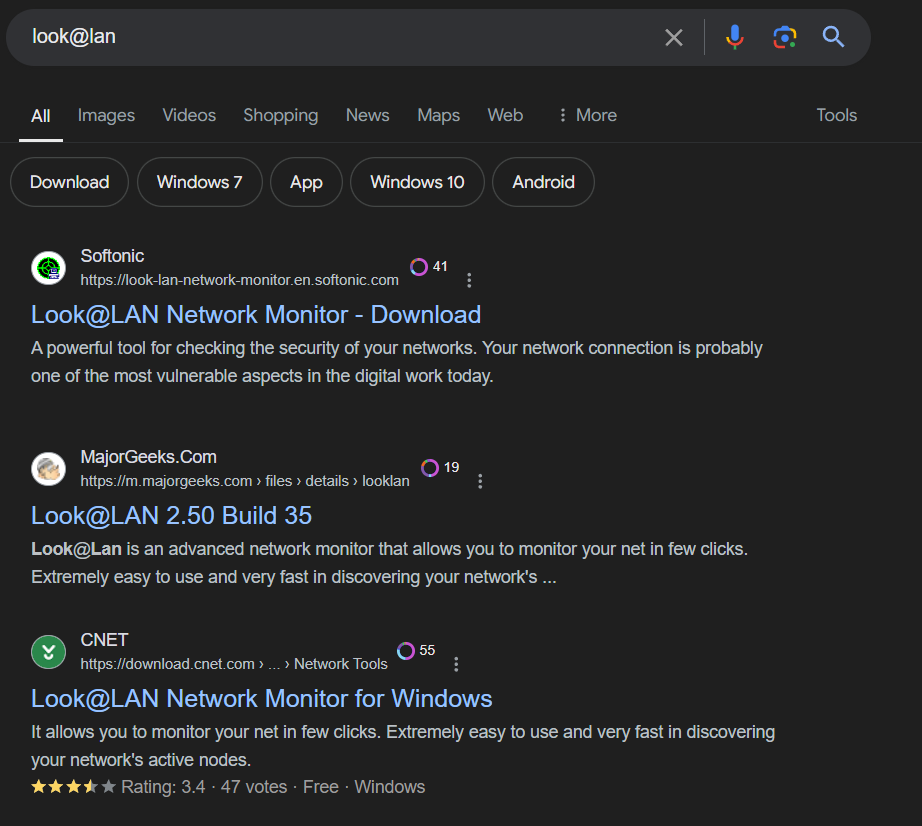Image resolution: width=922 pixels, height=826 pixels.
Task: Click score ring icon showing 41
Action: (419, 267)
